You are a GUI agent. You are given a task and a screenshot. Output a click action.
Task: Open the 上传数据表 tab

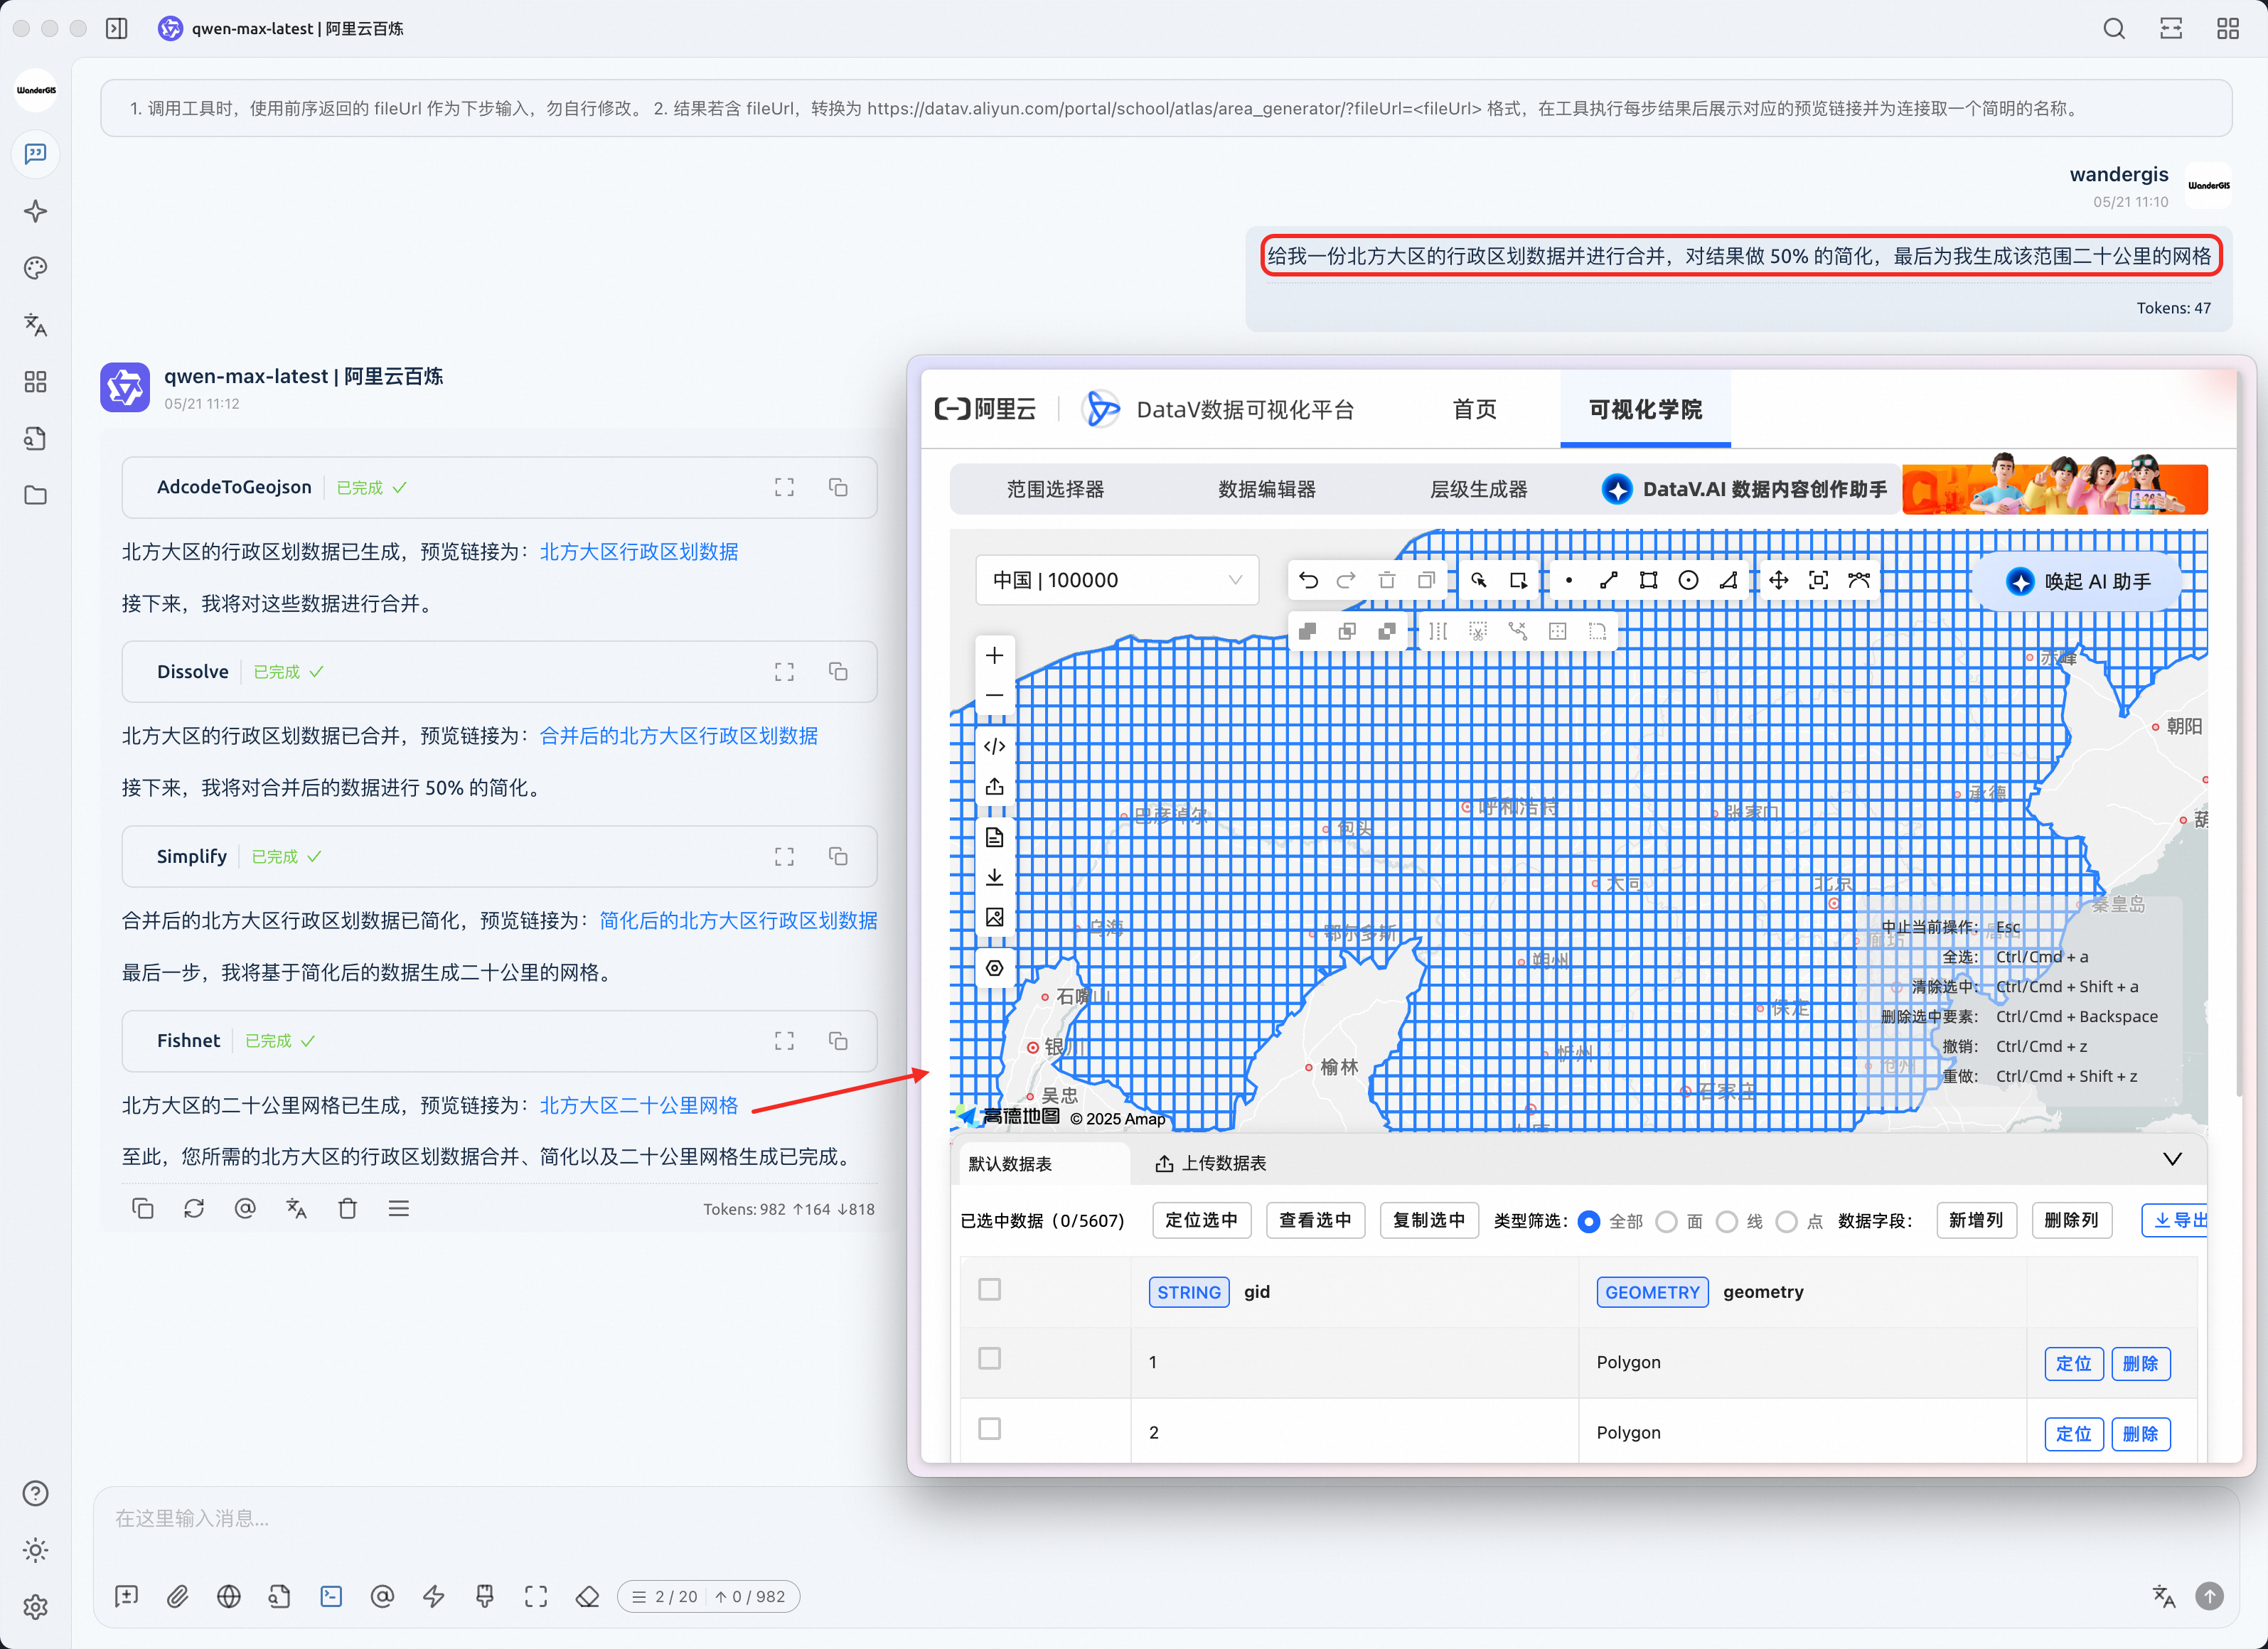pos(1211,1163)
